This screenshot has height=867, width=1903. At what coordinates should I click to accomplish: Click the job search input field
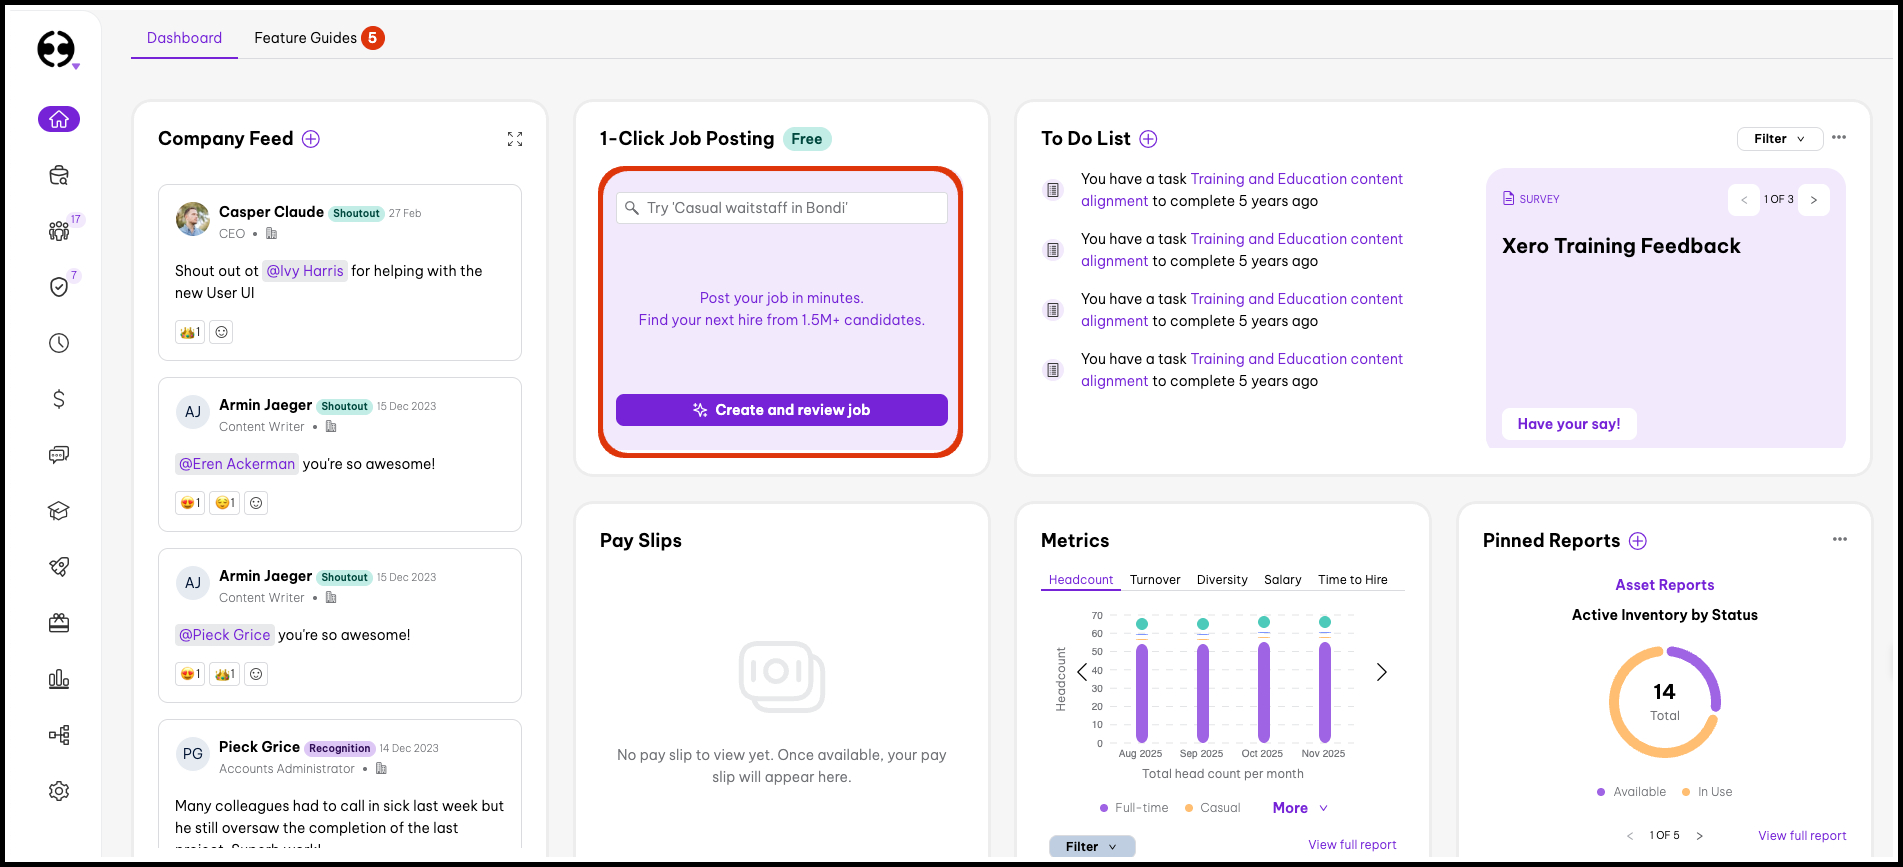pos(781,208)
